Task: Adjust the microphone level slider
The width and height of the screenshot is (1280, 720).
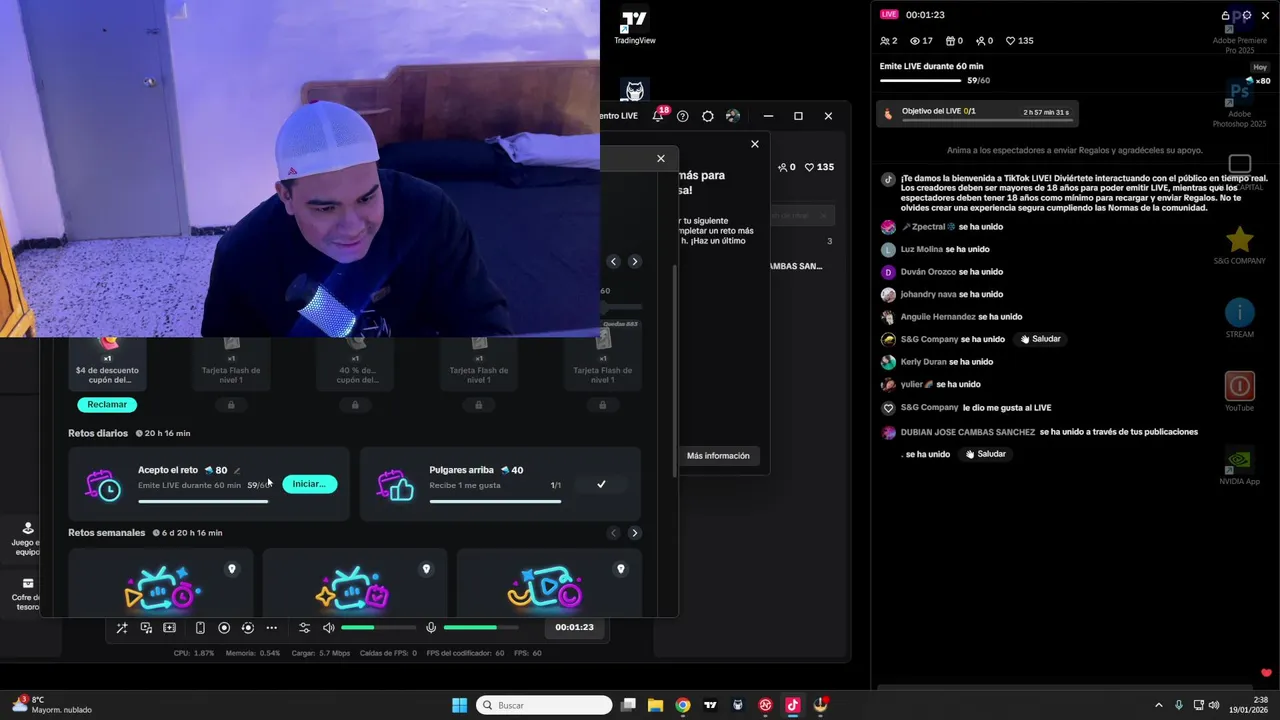Action: coord(481,628)
